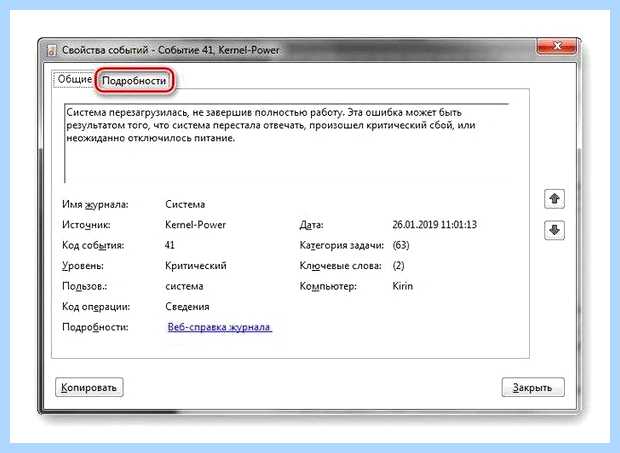Select the Общие tab
620x453 pixels.
tap(74, 79)
